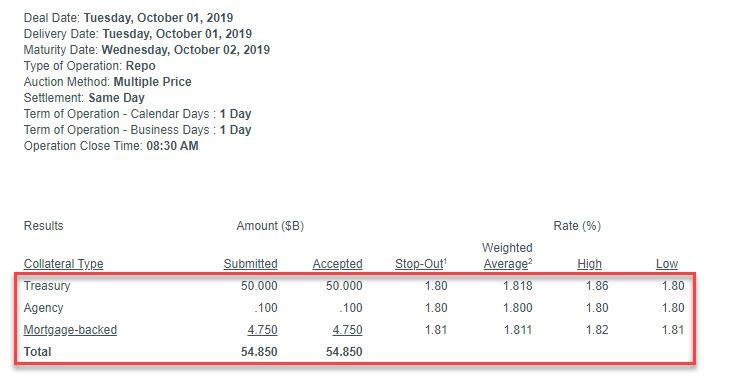Click the Low rate column header

[667, 264]
